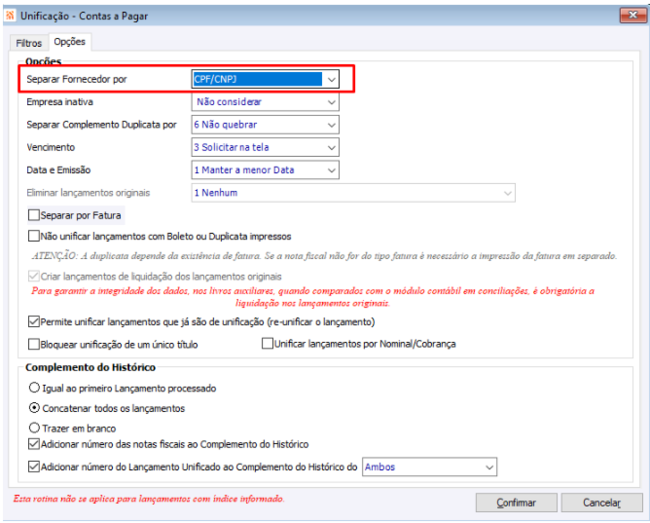
Task: Select Concatenar todos os lançamentos option
Action: pyautogui.click(x=34, y=408)
